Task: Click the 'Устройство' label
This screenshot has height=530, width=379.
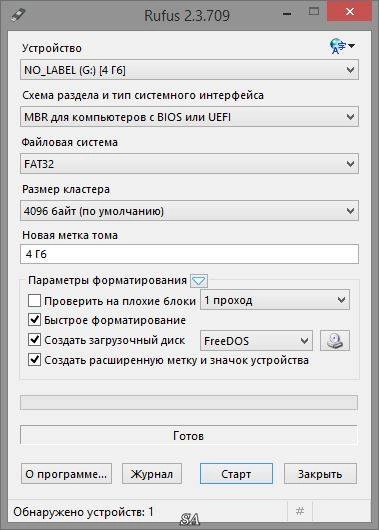Action: click(x=52, y=48)
